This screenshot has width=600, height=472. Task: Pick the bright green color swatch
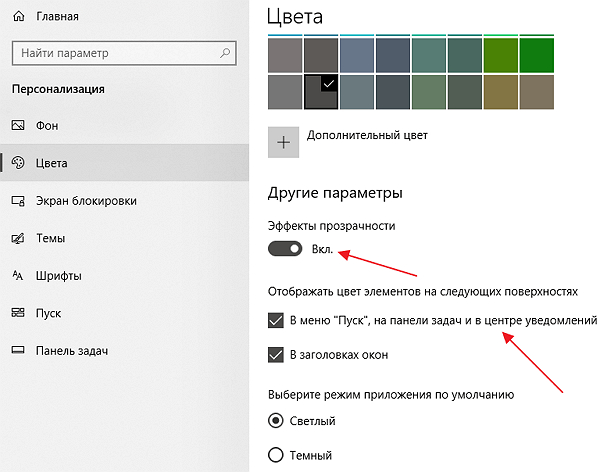click(x=537, y=54)
